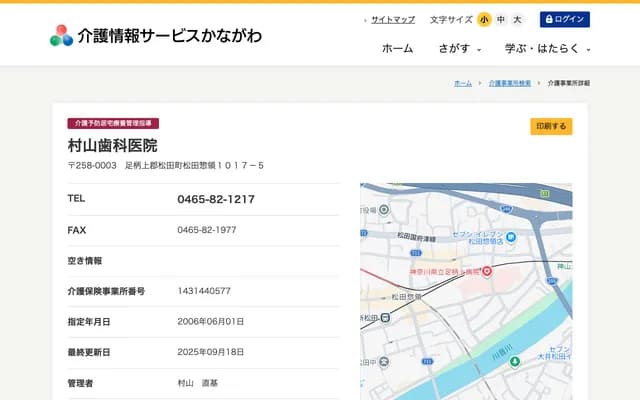Click the 松田惣領 label on the map
The image size is (640, 400).
(x=406, y=297)
